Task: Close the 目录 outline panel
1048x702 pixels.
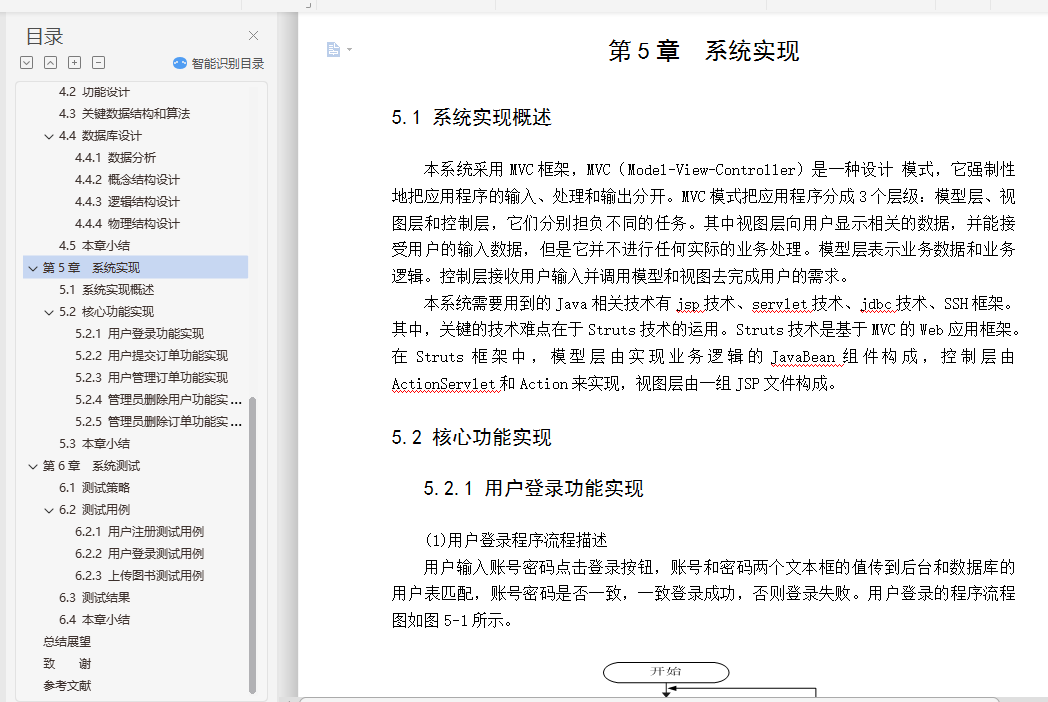Action: pos(253,35)
